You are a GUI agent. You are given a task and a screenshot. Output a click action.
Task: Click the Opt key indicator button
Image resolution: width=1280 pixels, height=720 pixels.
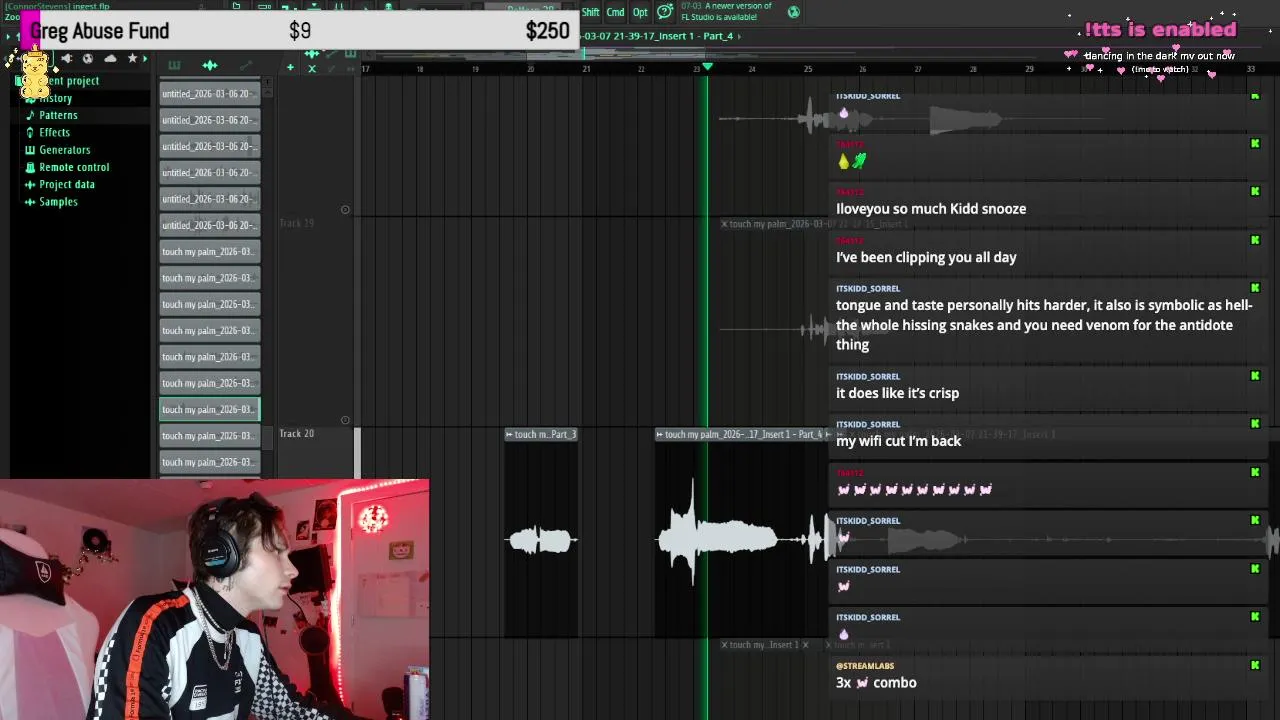(640, 12)
